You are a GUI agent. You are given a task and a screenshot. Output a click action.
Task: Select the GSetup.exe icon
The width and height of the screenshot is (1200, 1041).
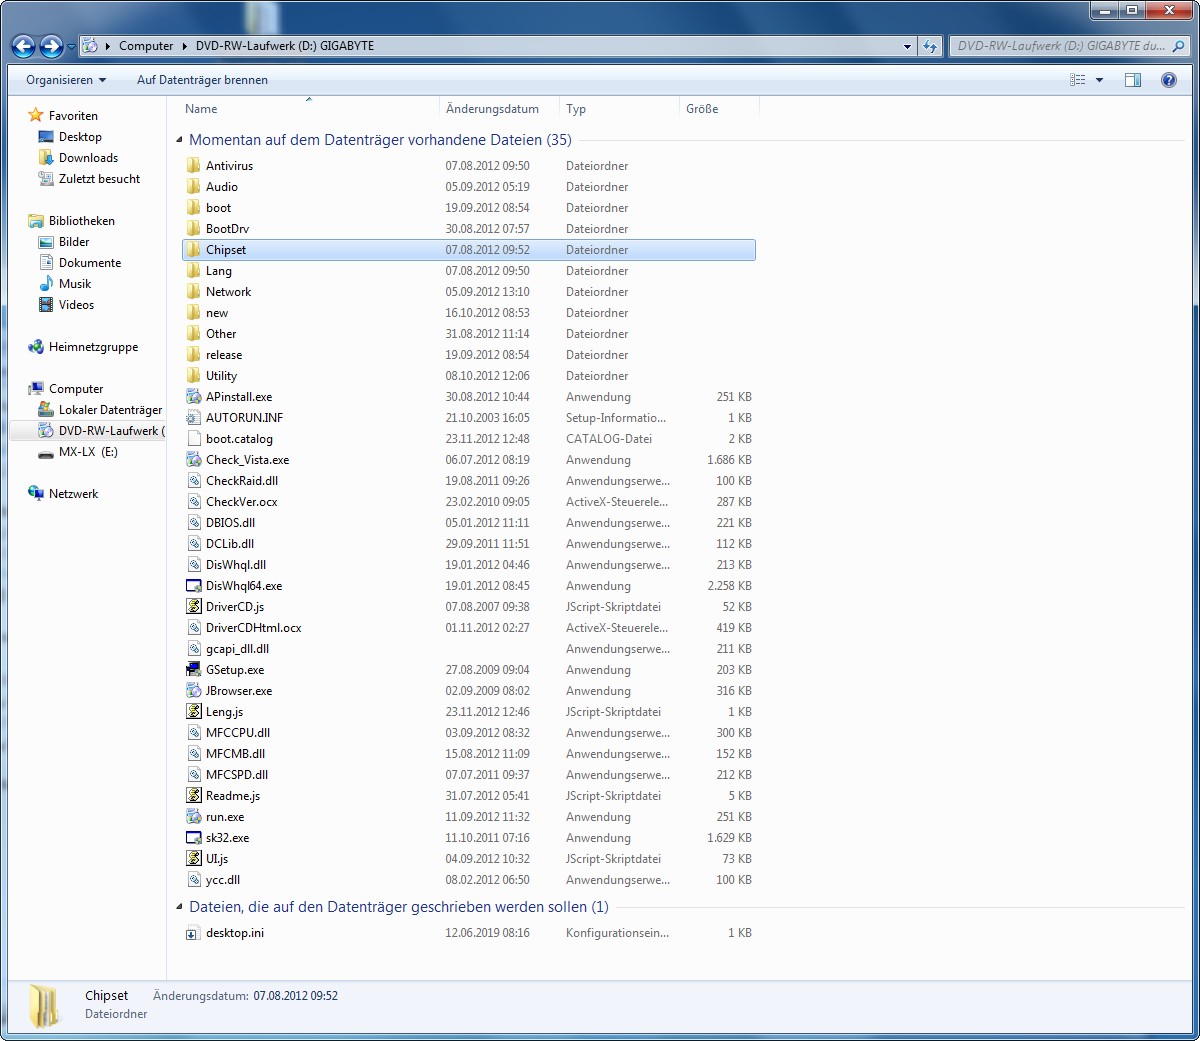tap(194, 670)
